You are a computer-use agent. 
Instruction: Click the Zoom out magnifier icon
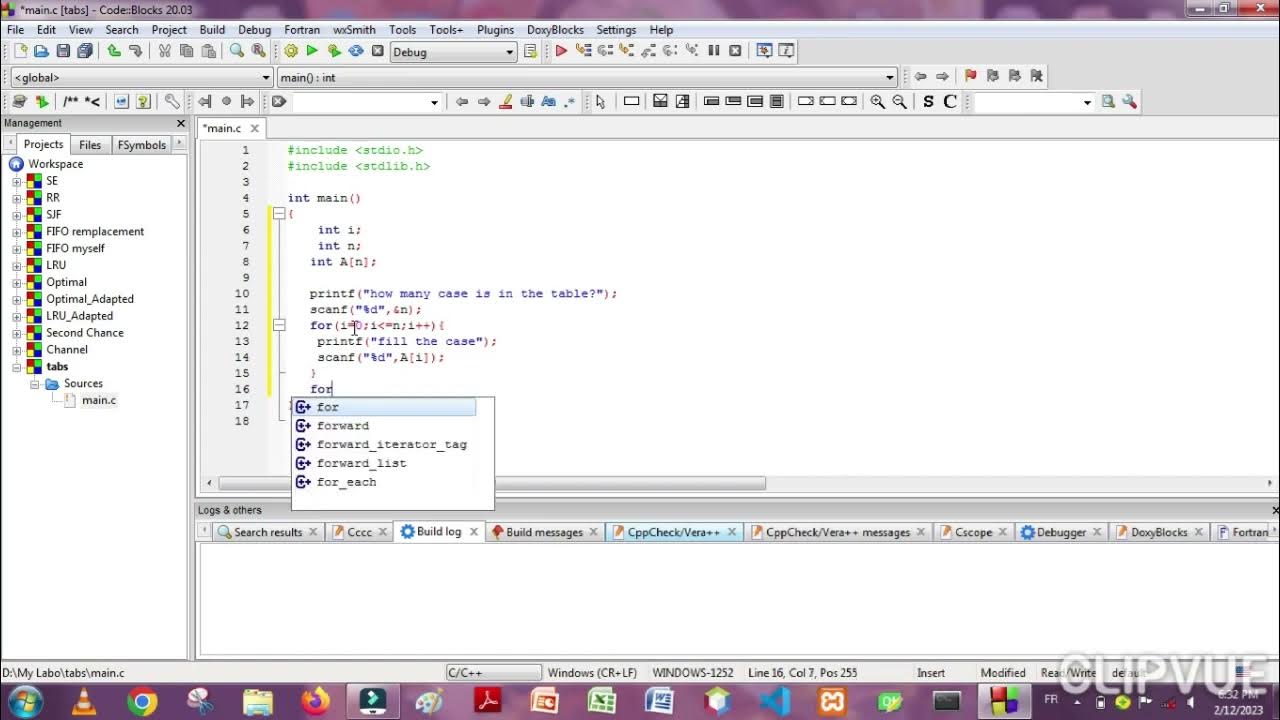point(899,101)
